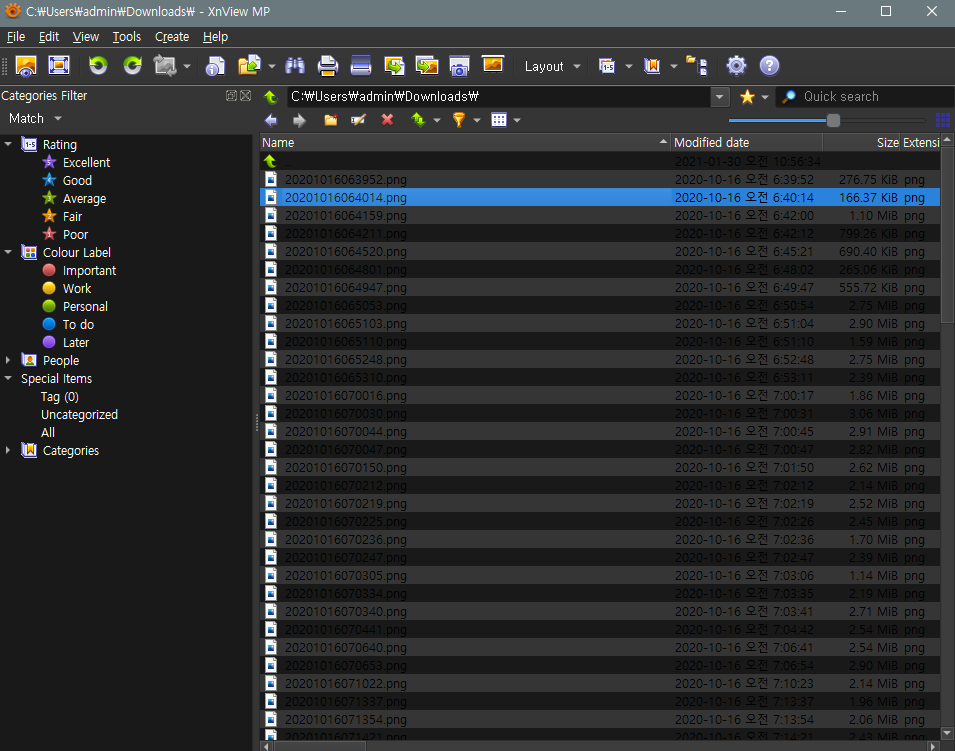Toggle the Important colour label filter

[89, 270]
